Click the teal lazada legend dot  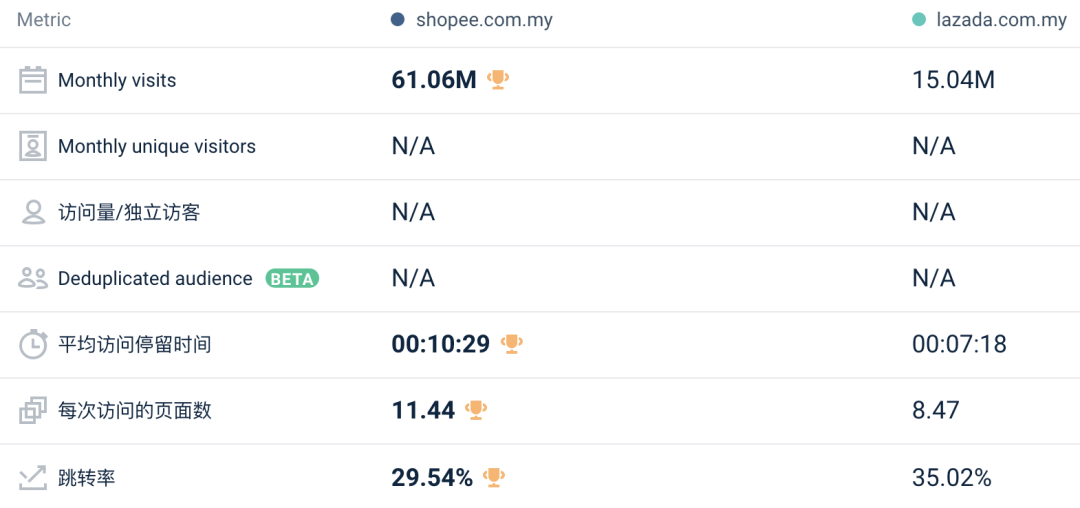919,20
